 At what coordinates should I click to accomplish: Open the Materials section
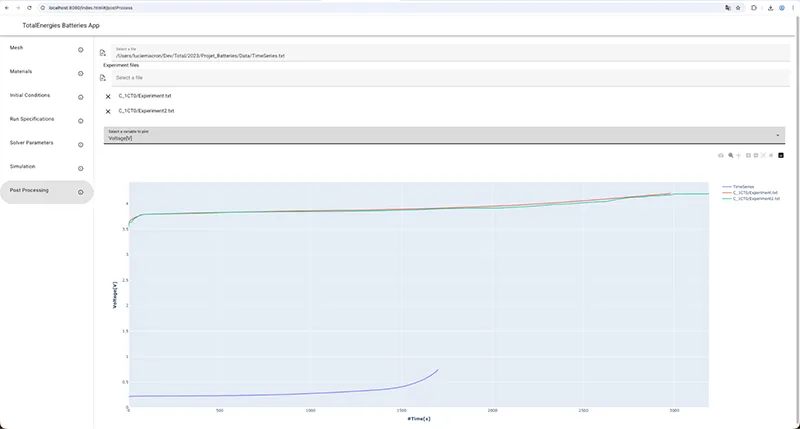pyautogui.click(x=21, y=71)
